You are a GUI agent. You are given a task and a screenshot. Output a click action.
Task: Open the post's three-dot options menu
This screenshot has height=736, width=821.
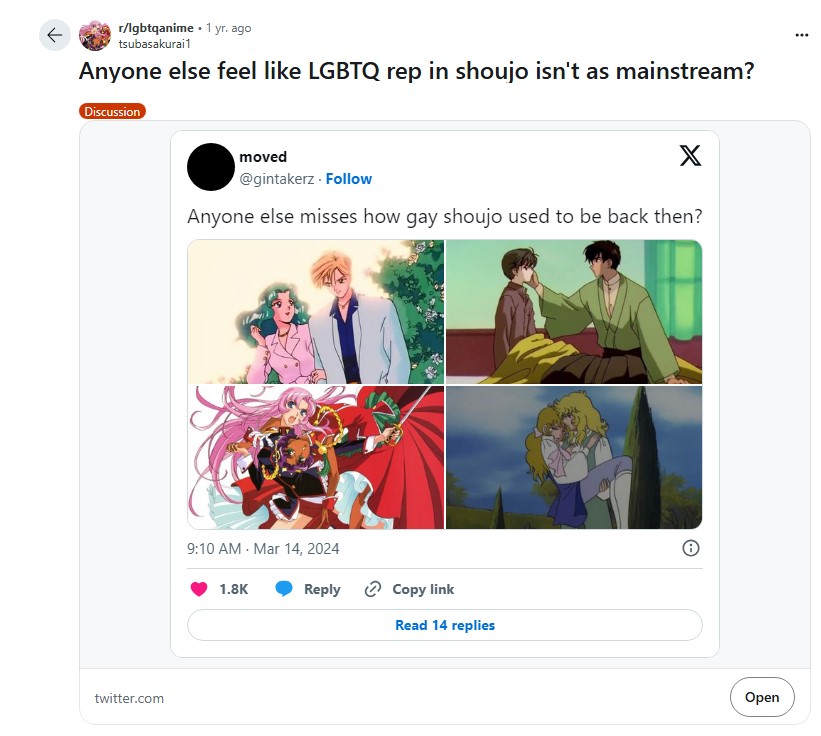tap(802, 35)
